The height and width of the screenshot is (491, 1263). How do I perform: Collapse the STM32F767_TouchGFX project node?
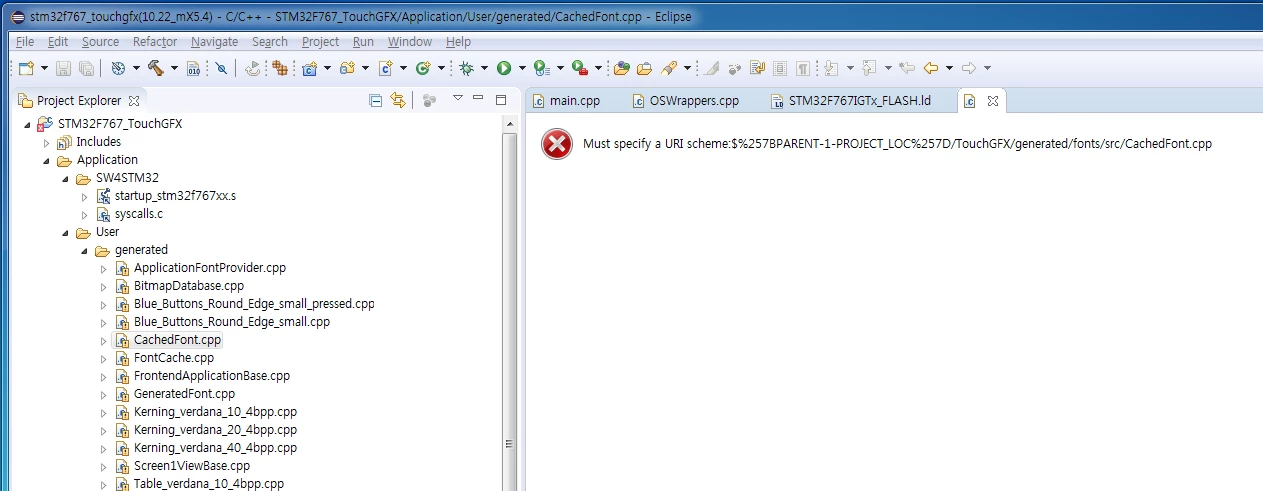pyautogui.click(x=27, y=124)
